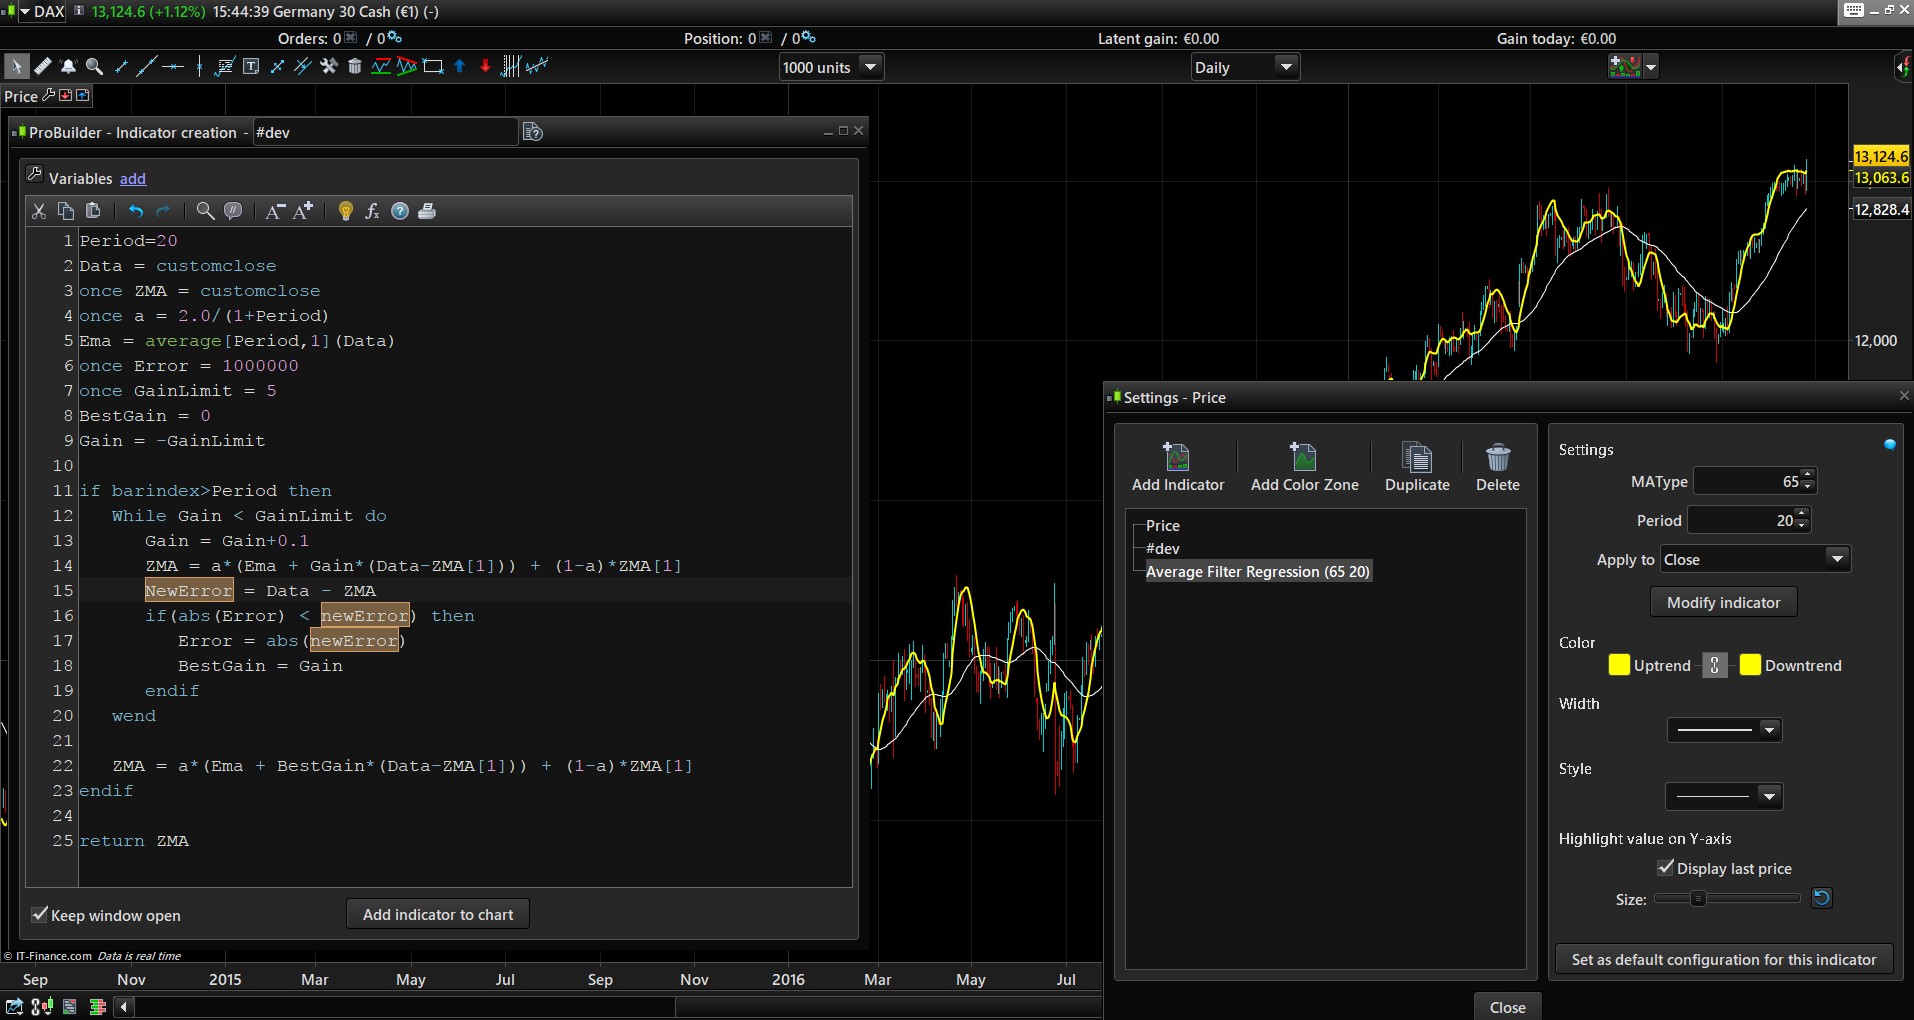Undo the last code edit
The image size is (1914, 1020).
136,211
